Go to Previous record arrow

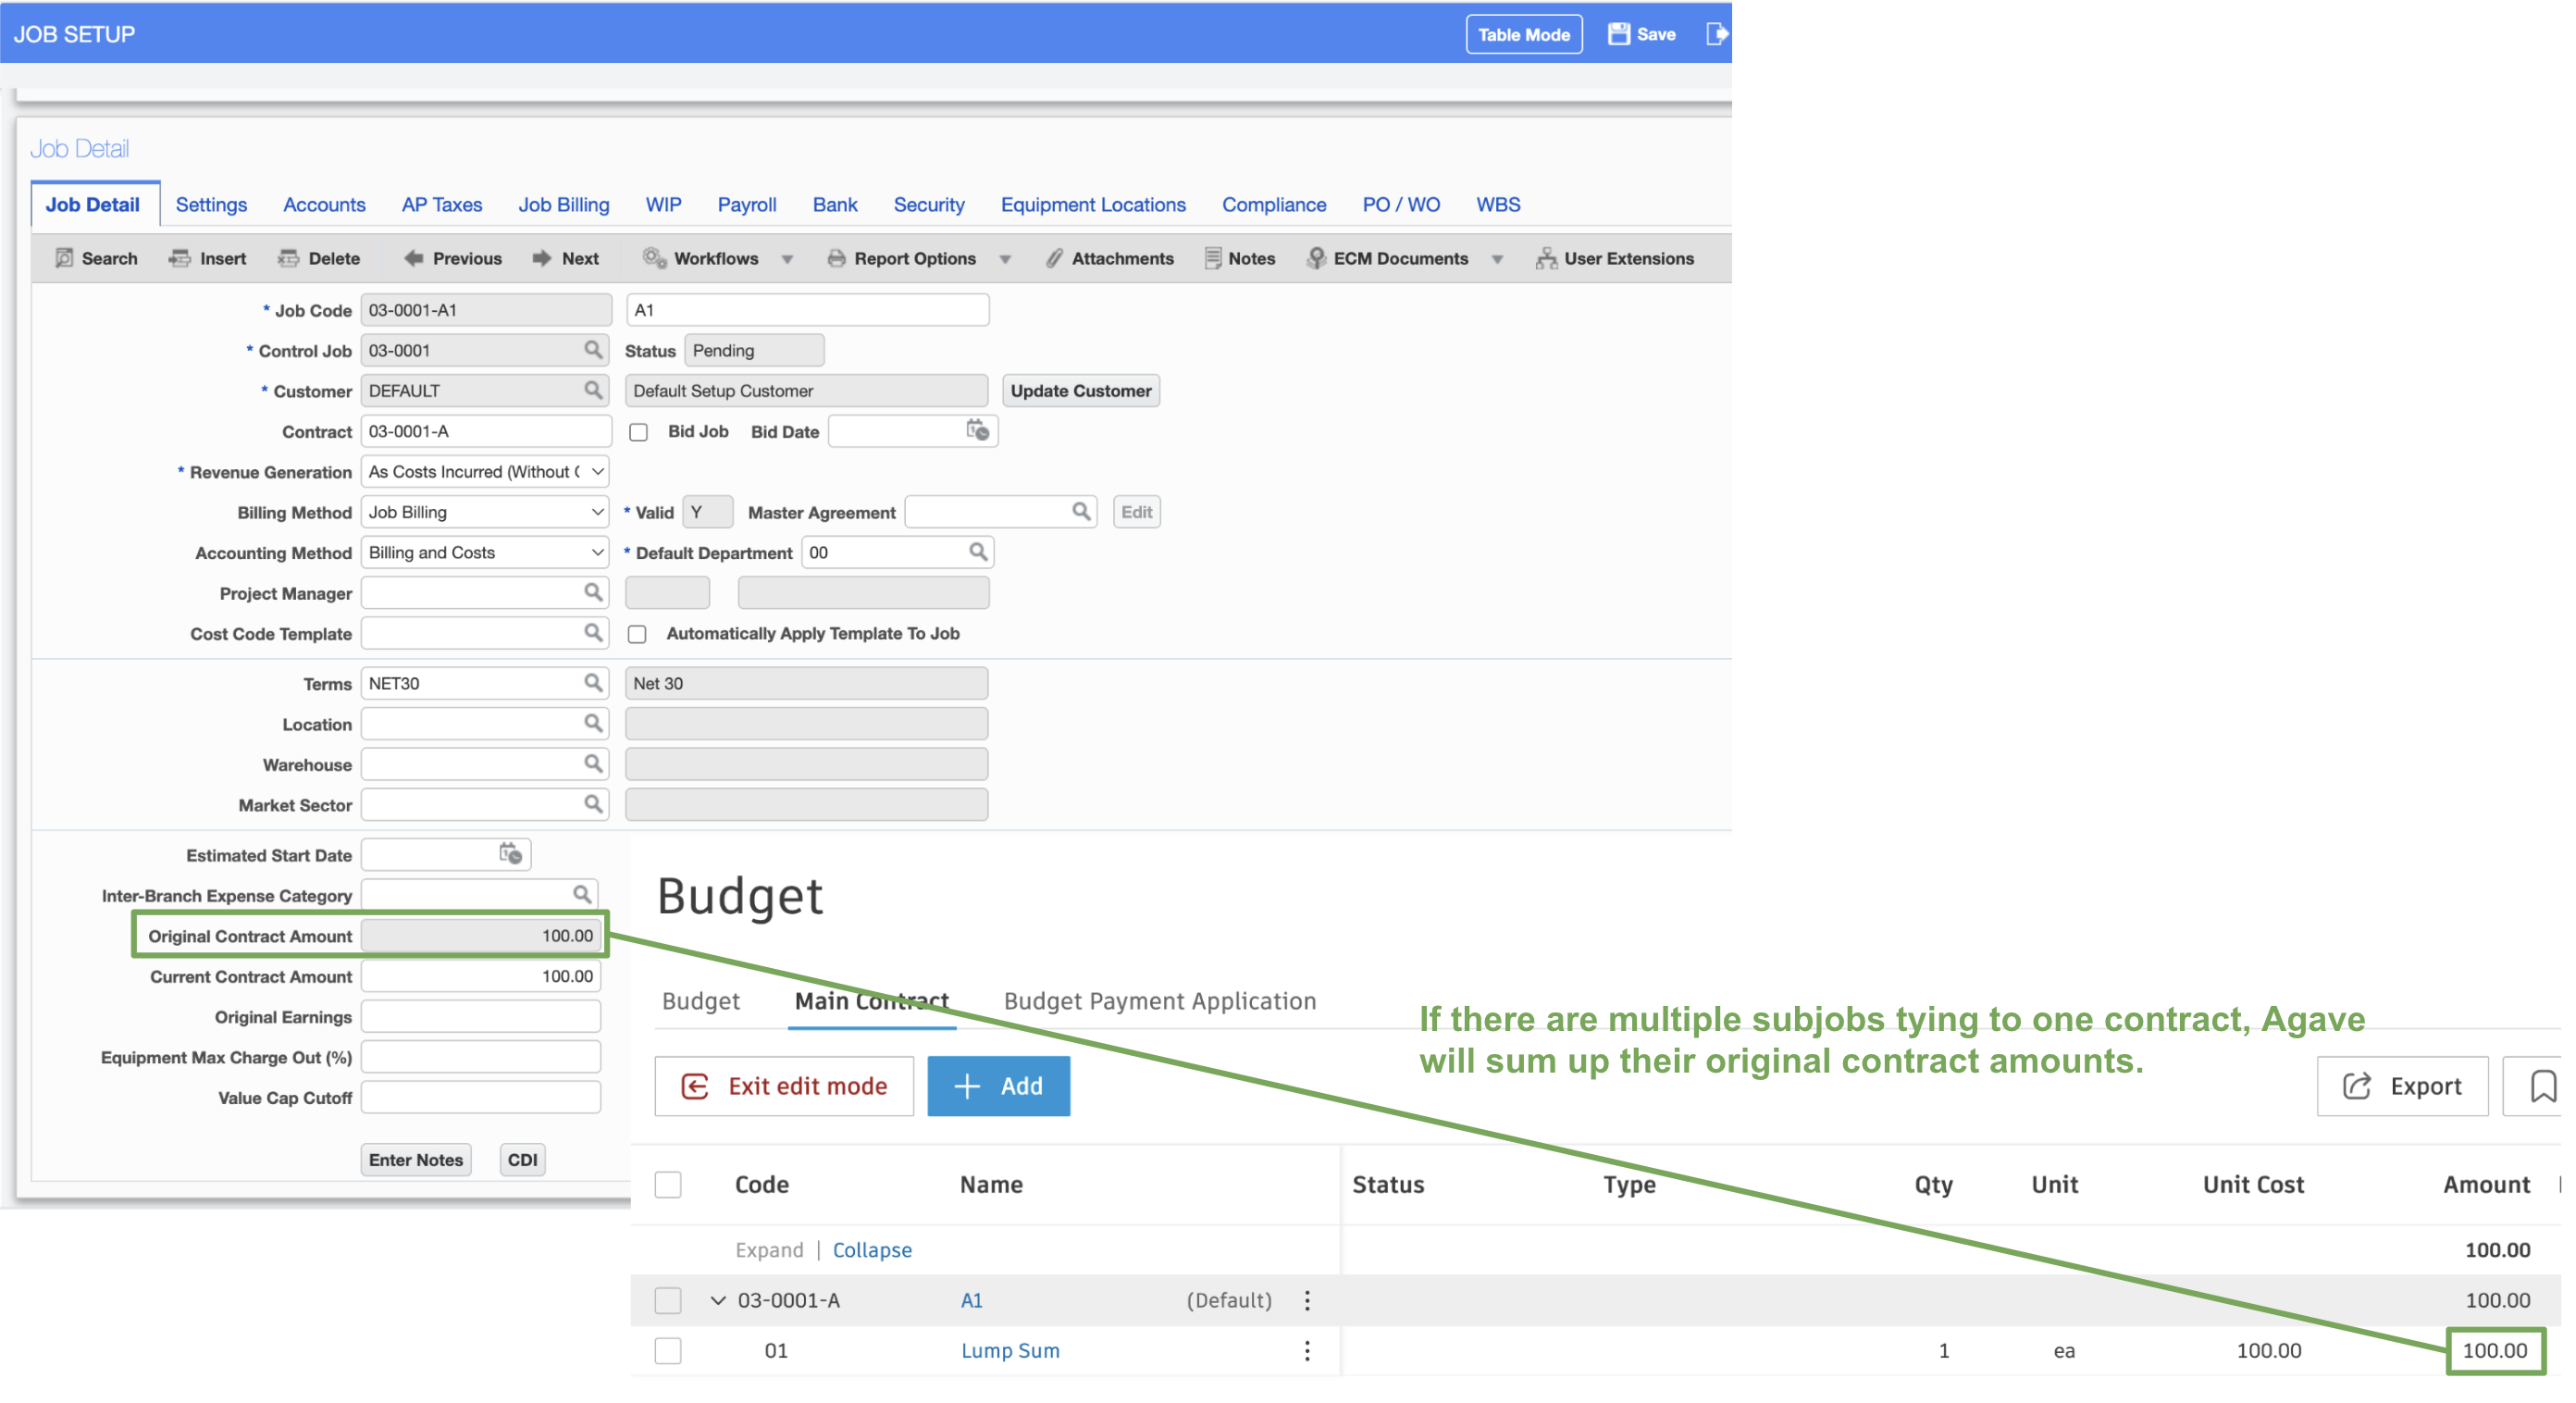coord(413,258)
